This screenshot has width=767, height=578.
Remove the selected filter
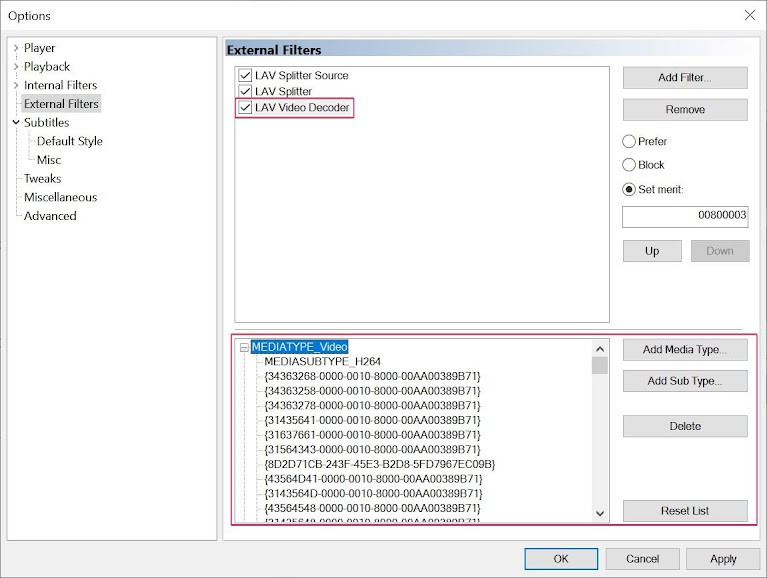pyautogui.click(x=685, y=110)
